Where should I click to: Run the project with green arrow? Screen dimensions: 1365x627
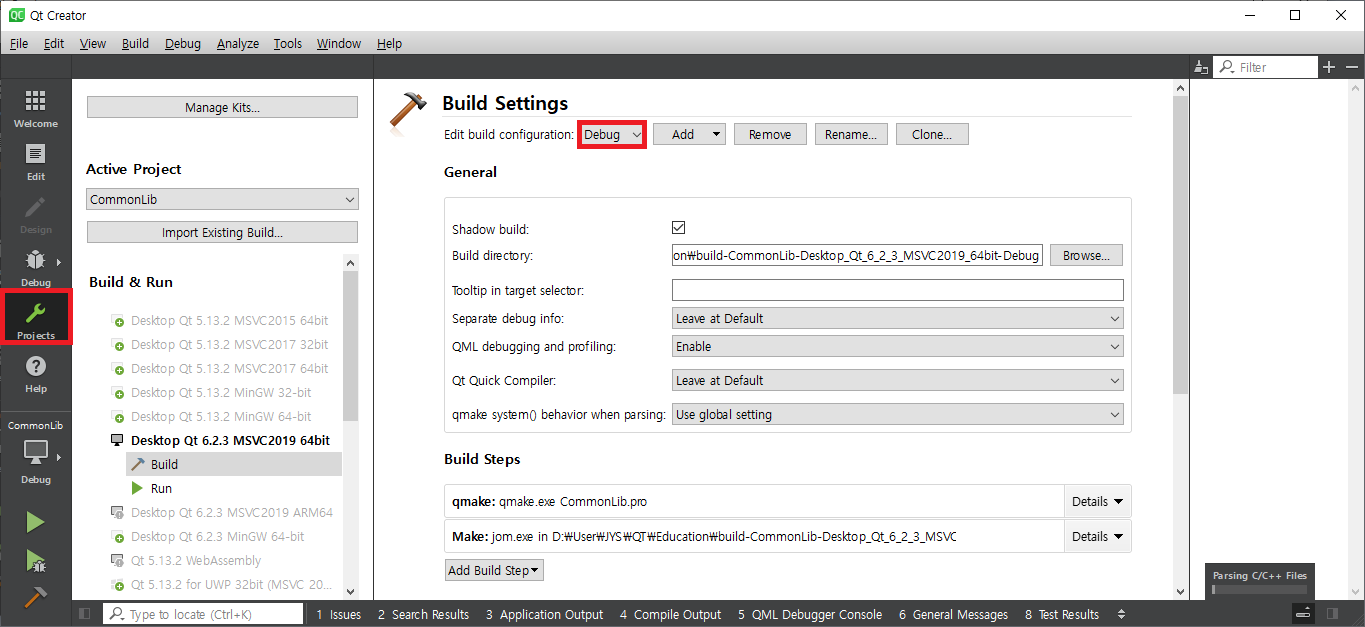35,522
